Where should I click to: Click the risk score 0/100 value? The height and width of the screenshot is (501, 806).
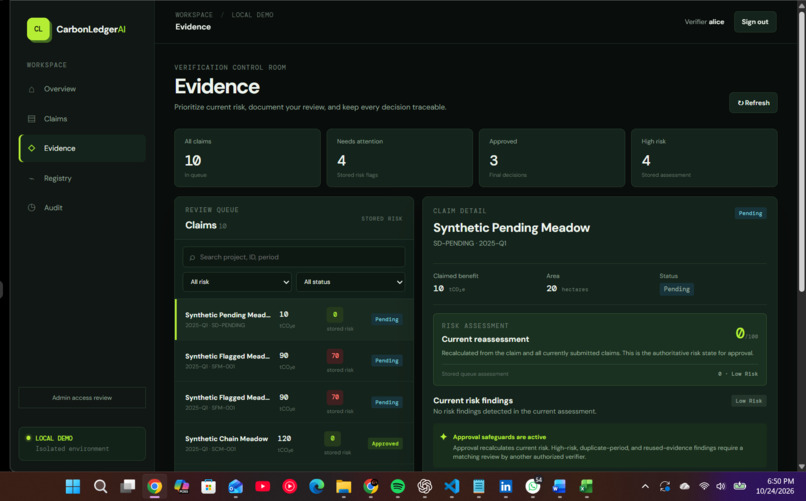pyautogui.click(x=746, y=334)
